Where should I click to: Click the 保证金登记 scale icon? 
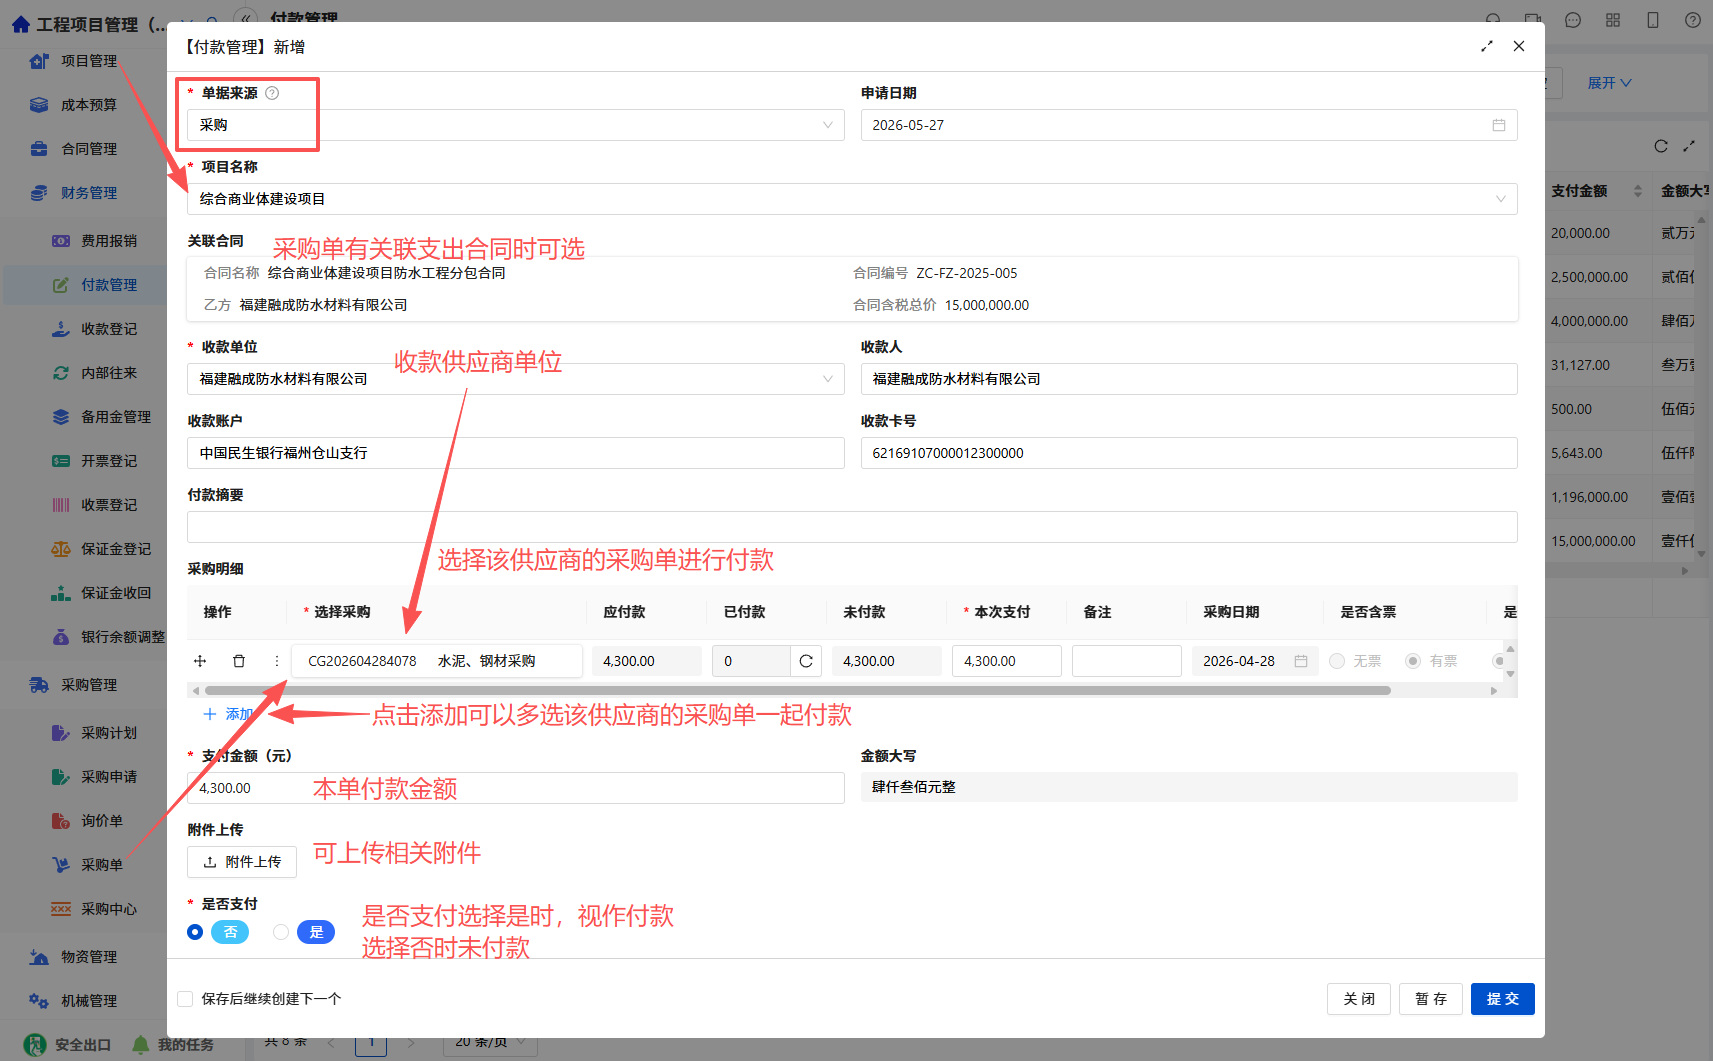pyautogui.click(x=61, y=549)
